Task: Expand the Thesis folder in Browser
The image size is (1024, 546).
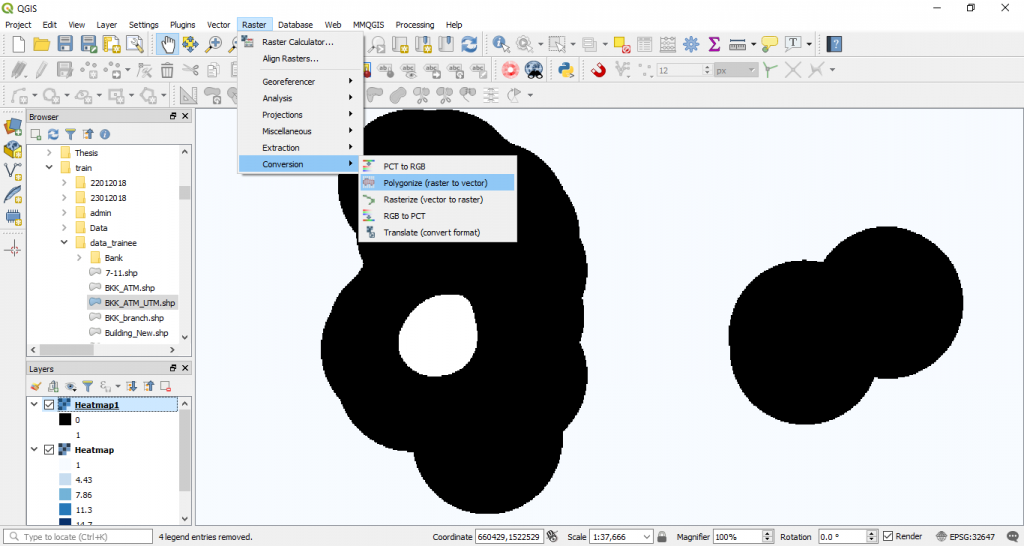Action: (x=49, y=153)
